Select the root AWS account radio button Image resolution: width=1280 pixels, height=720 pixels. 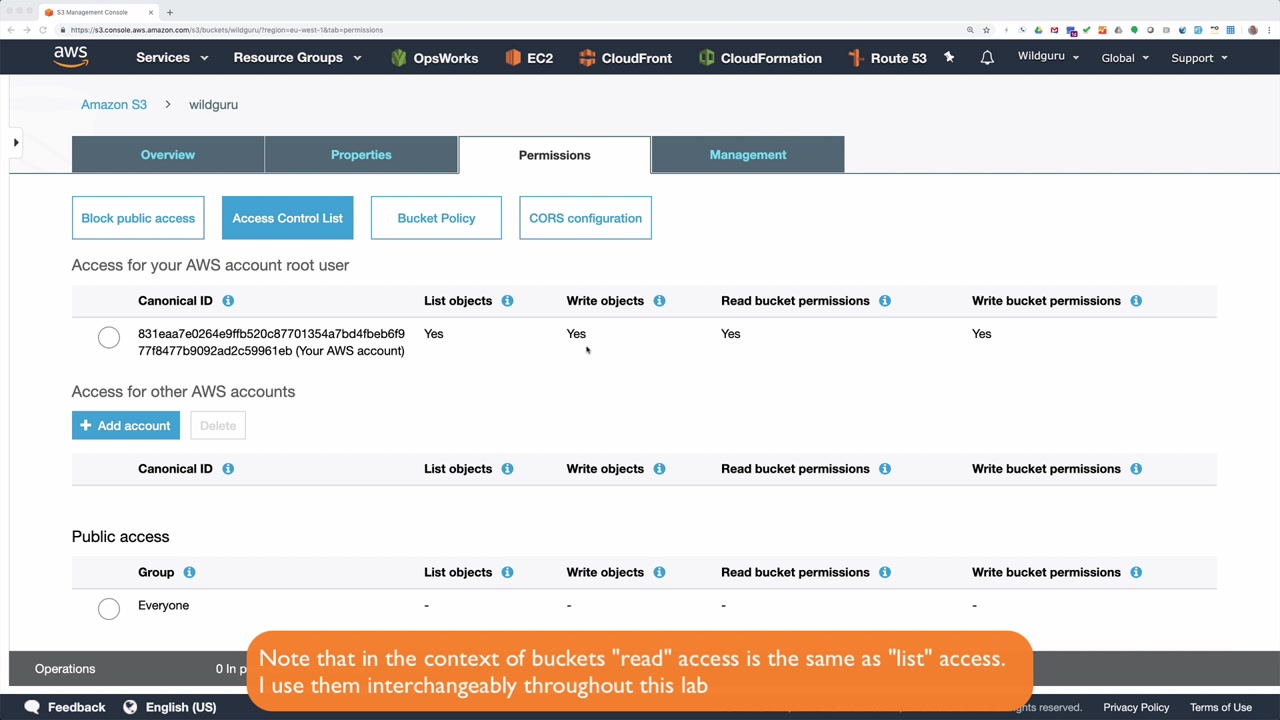tap(109, 338)
